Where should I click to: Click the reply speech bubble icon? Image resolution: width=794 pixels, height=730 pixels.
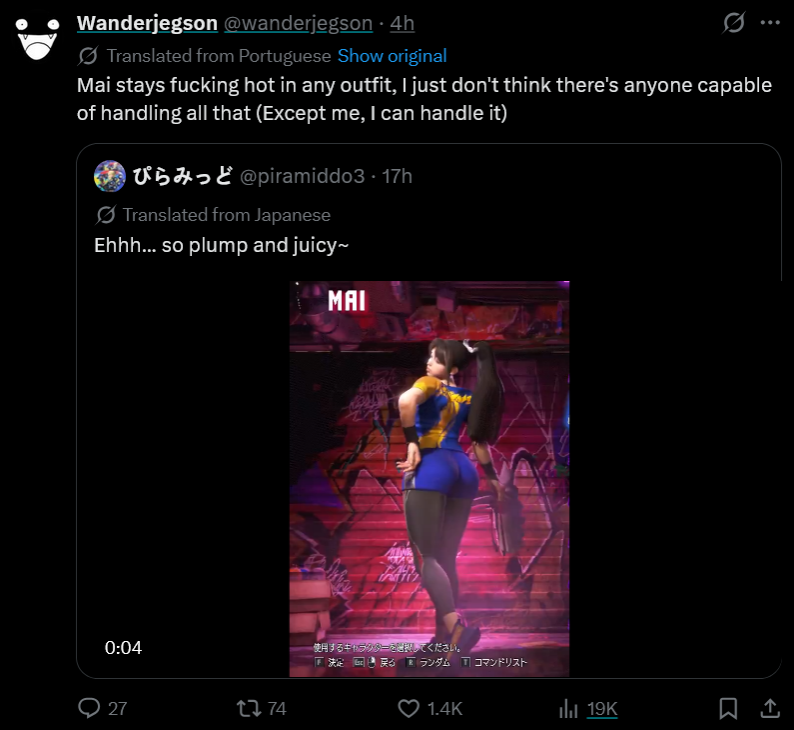(x=89, y=708)
